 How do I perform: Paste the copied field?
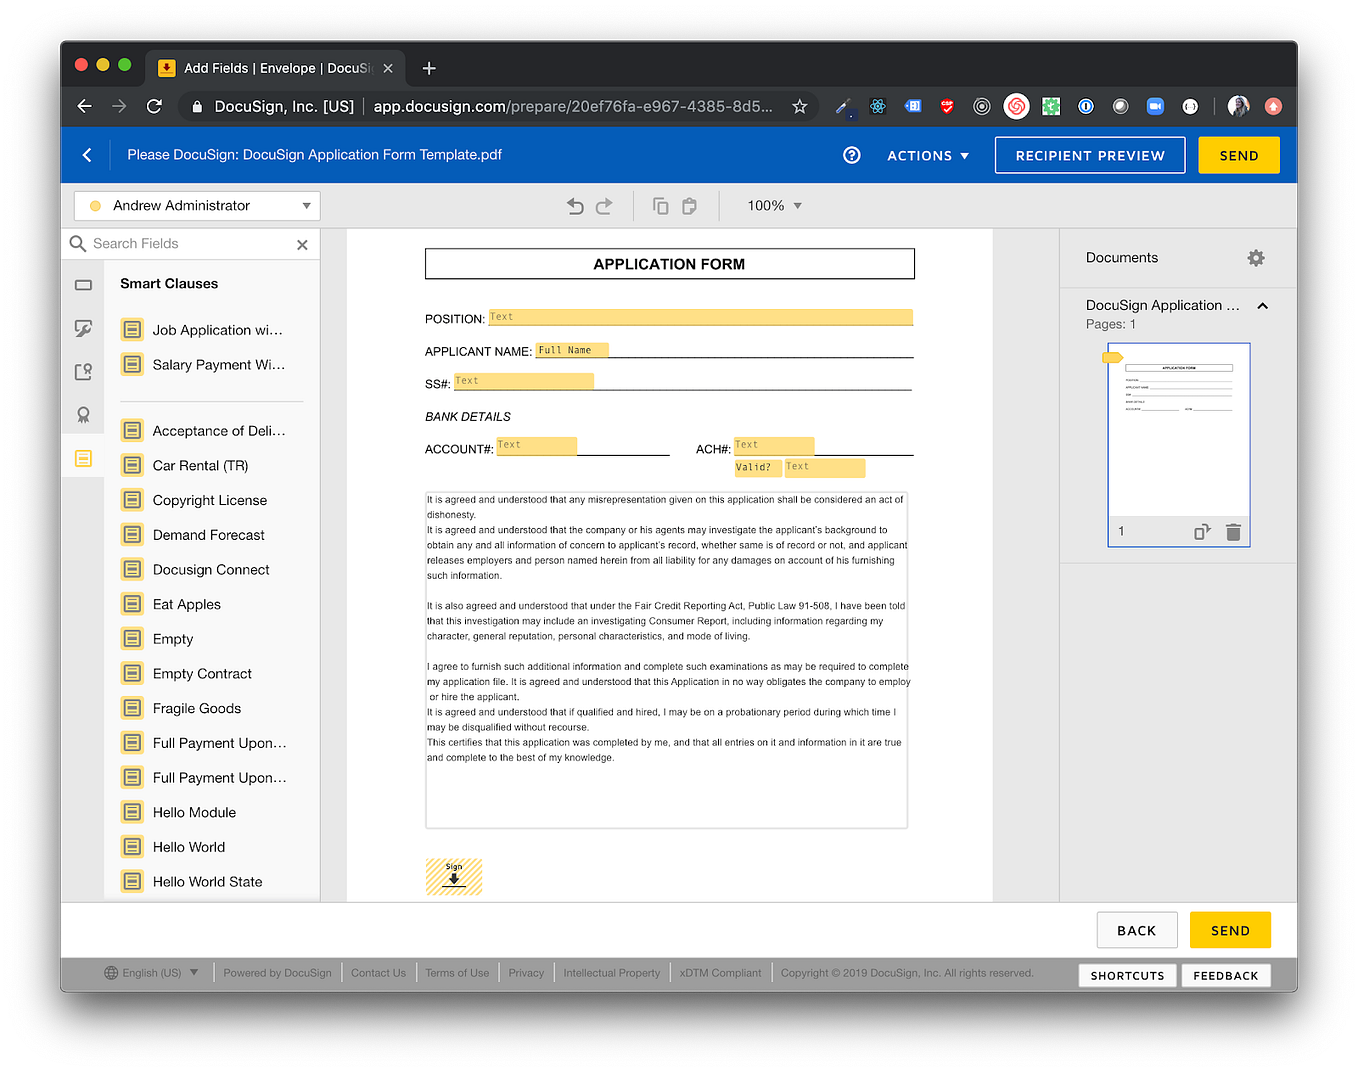pos(689,205)
